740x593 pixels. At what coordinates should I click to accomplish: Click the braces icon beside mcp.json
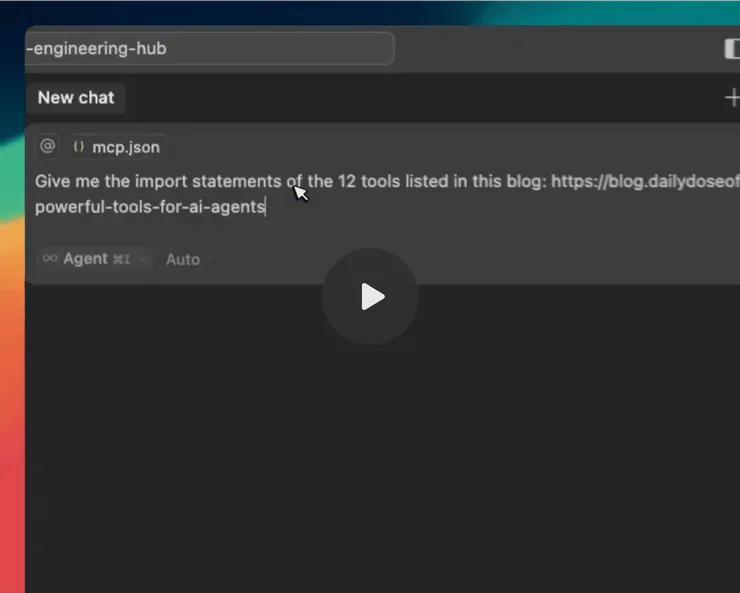79,147
